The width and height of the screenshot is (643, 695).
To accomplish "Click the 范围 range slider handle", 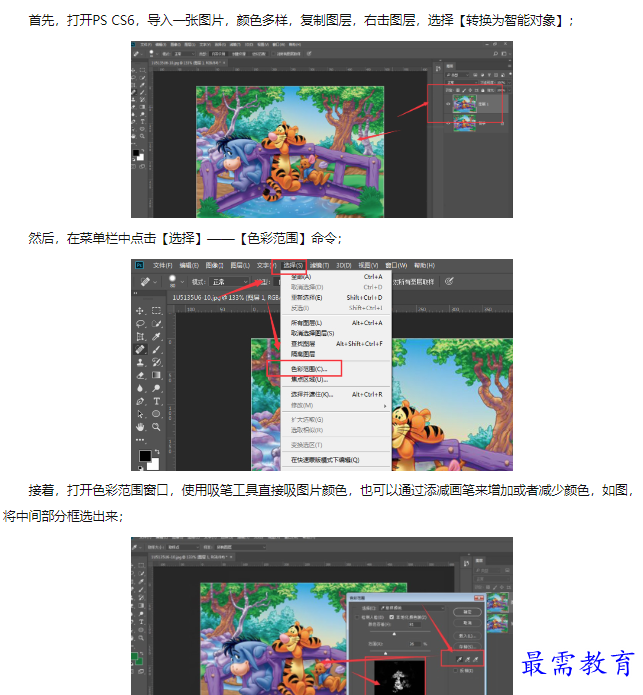I will pyautogui.click(x=385, y=653).
